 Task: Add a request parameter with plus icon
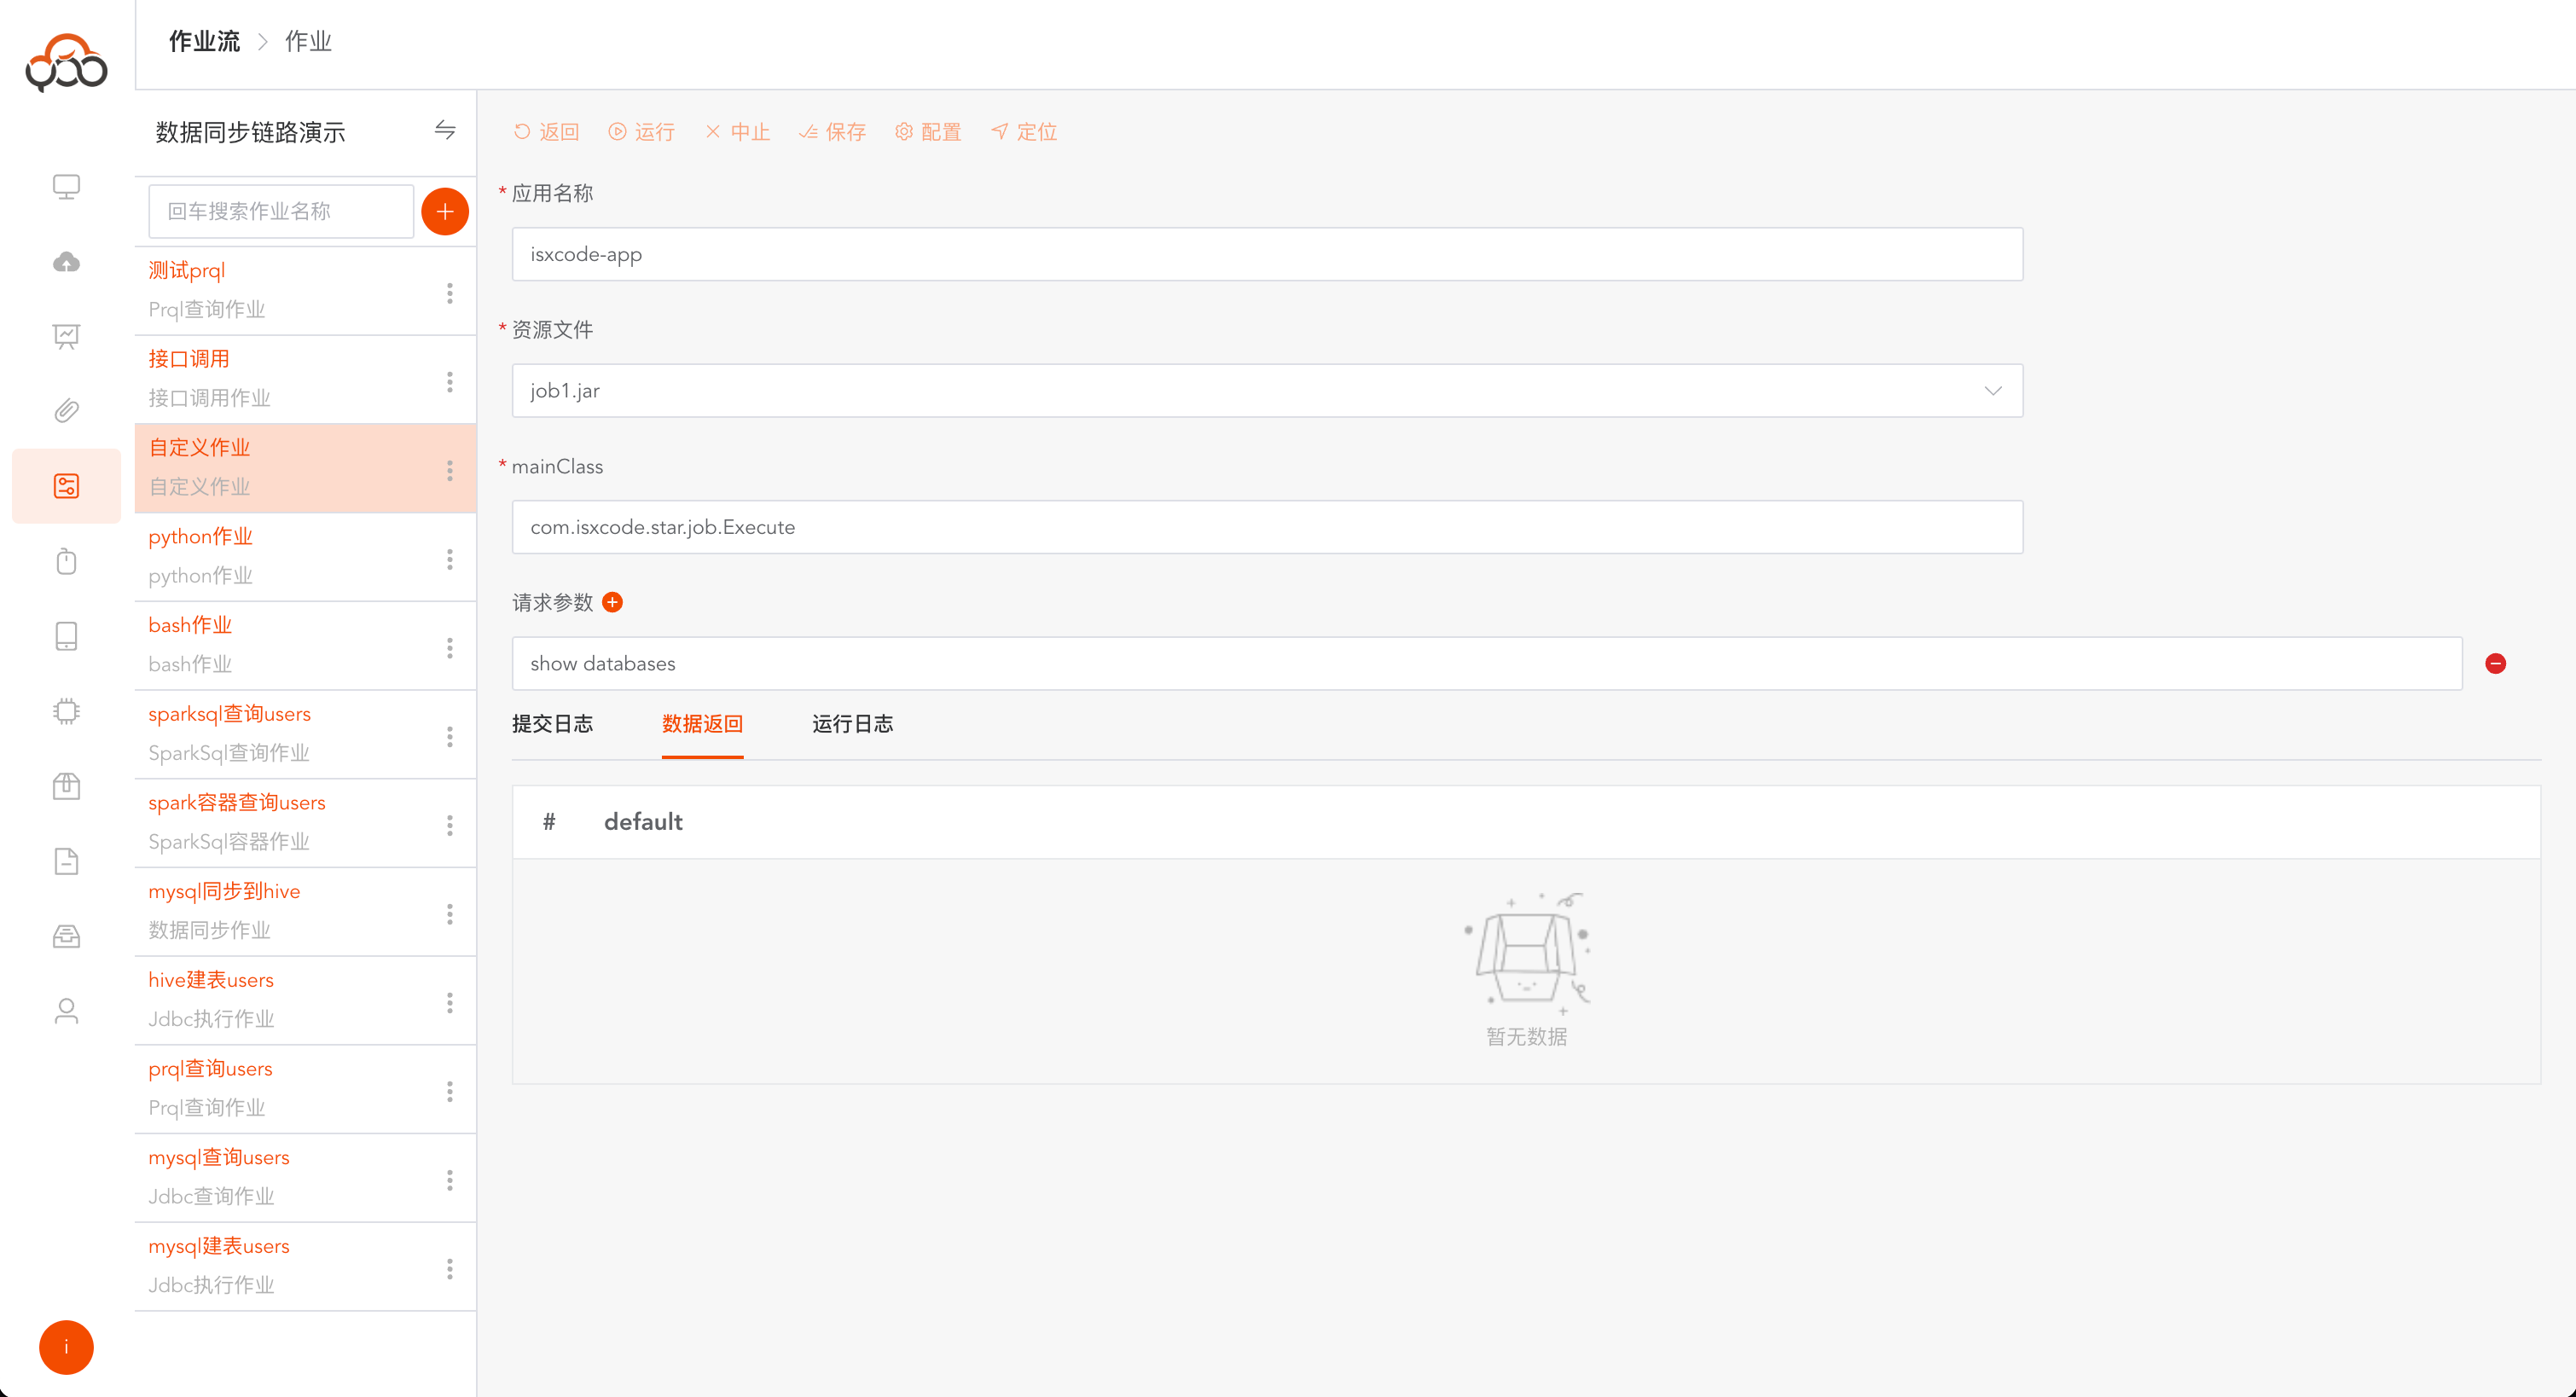(x=613, y=602)
